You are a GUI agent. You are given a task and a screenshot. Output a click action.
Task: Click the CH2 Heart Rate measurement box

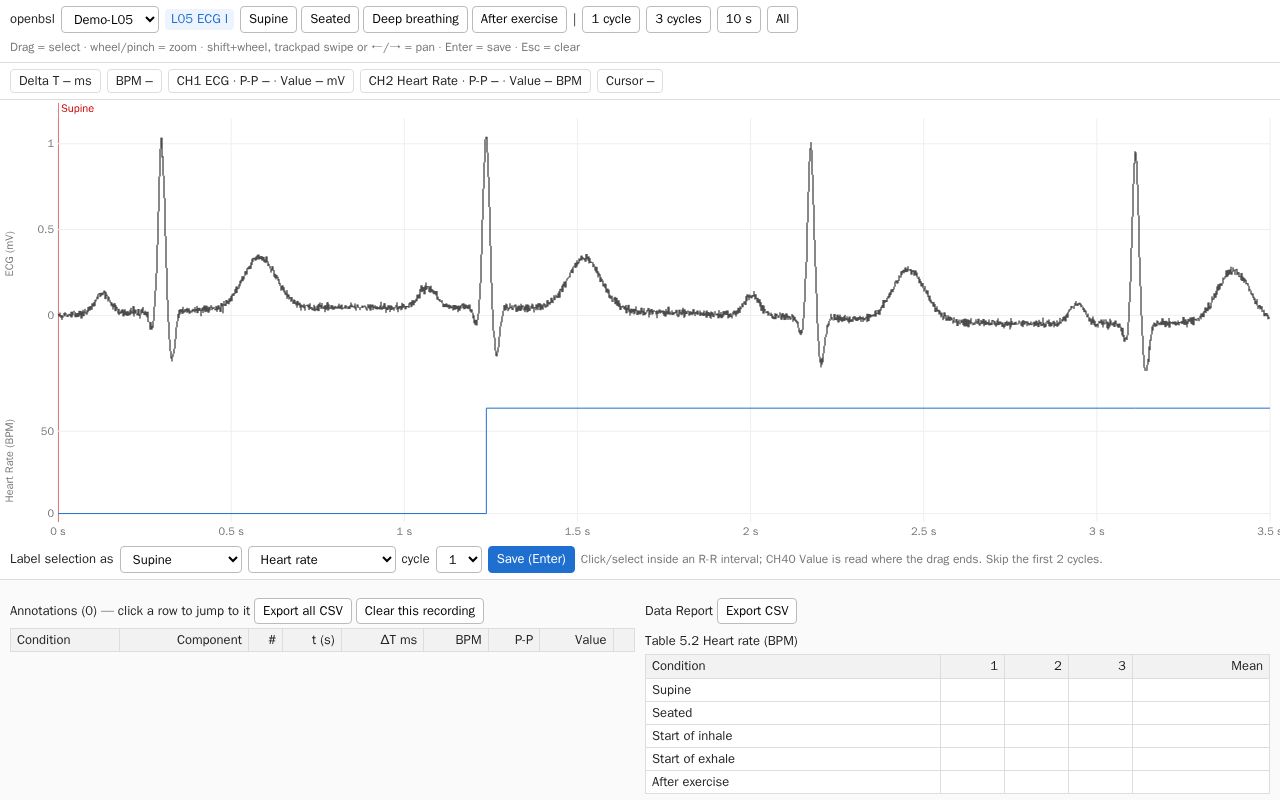475,81
